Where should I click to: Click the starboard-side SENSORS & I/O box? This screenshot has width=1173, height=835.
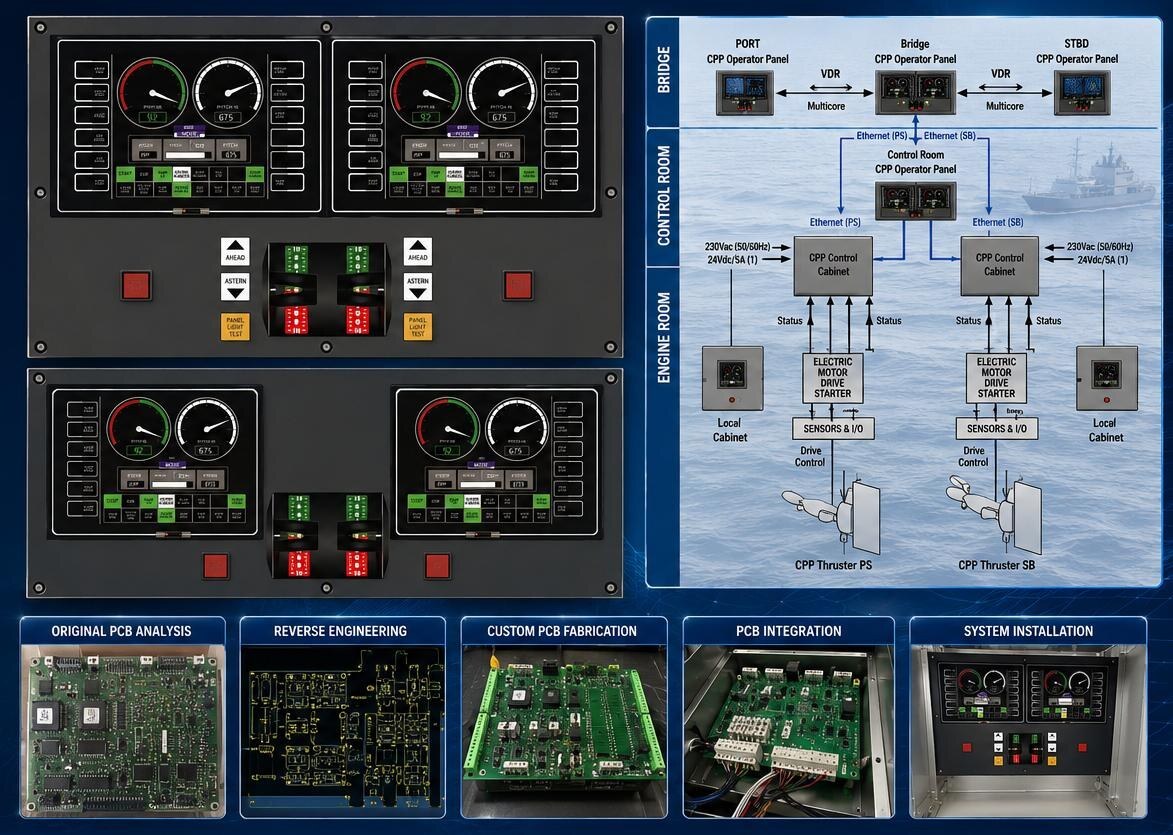coord(996,429)
